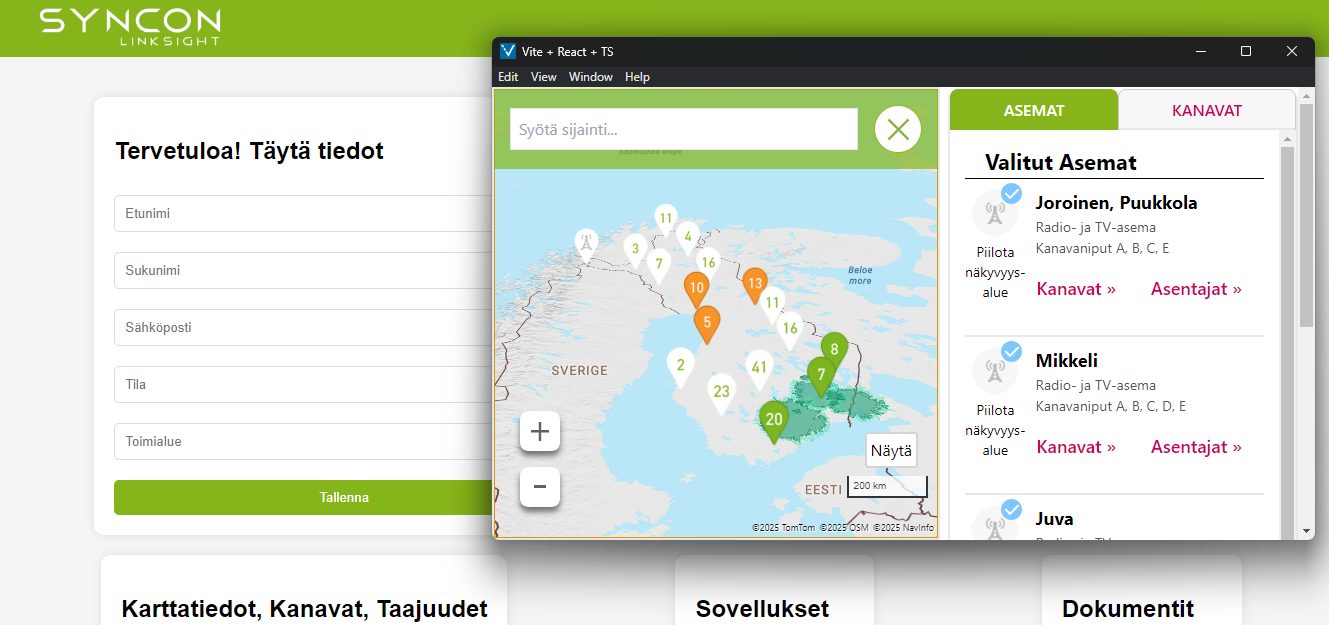Switch to the KANAVAT tab
The width and height of the screenshot is (1329, 625).
coord(1206,110)
